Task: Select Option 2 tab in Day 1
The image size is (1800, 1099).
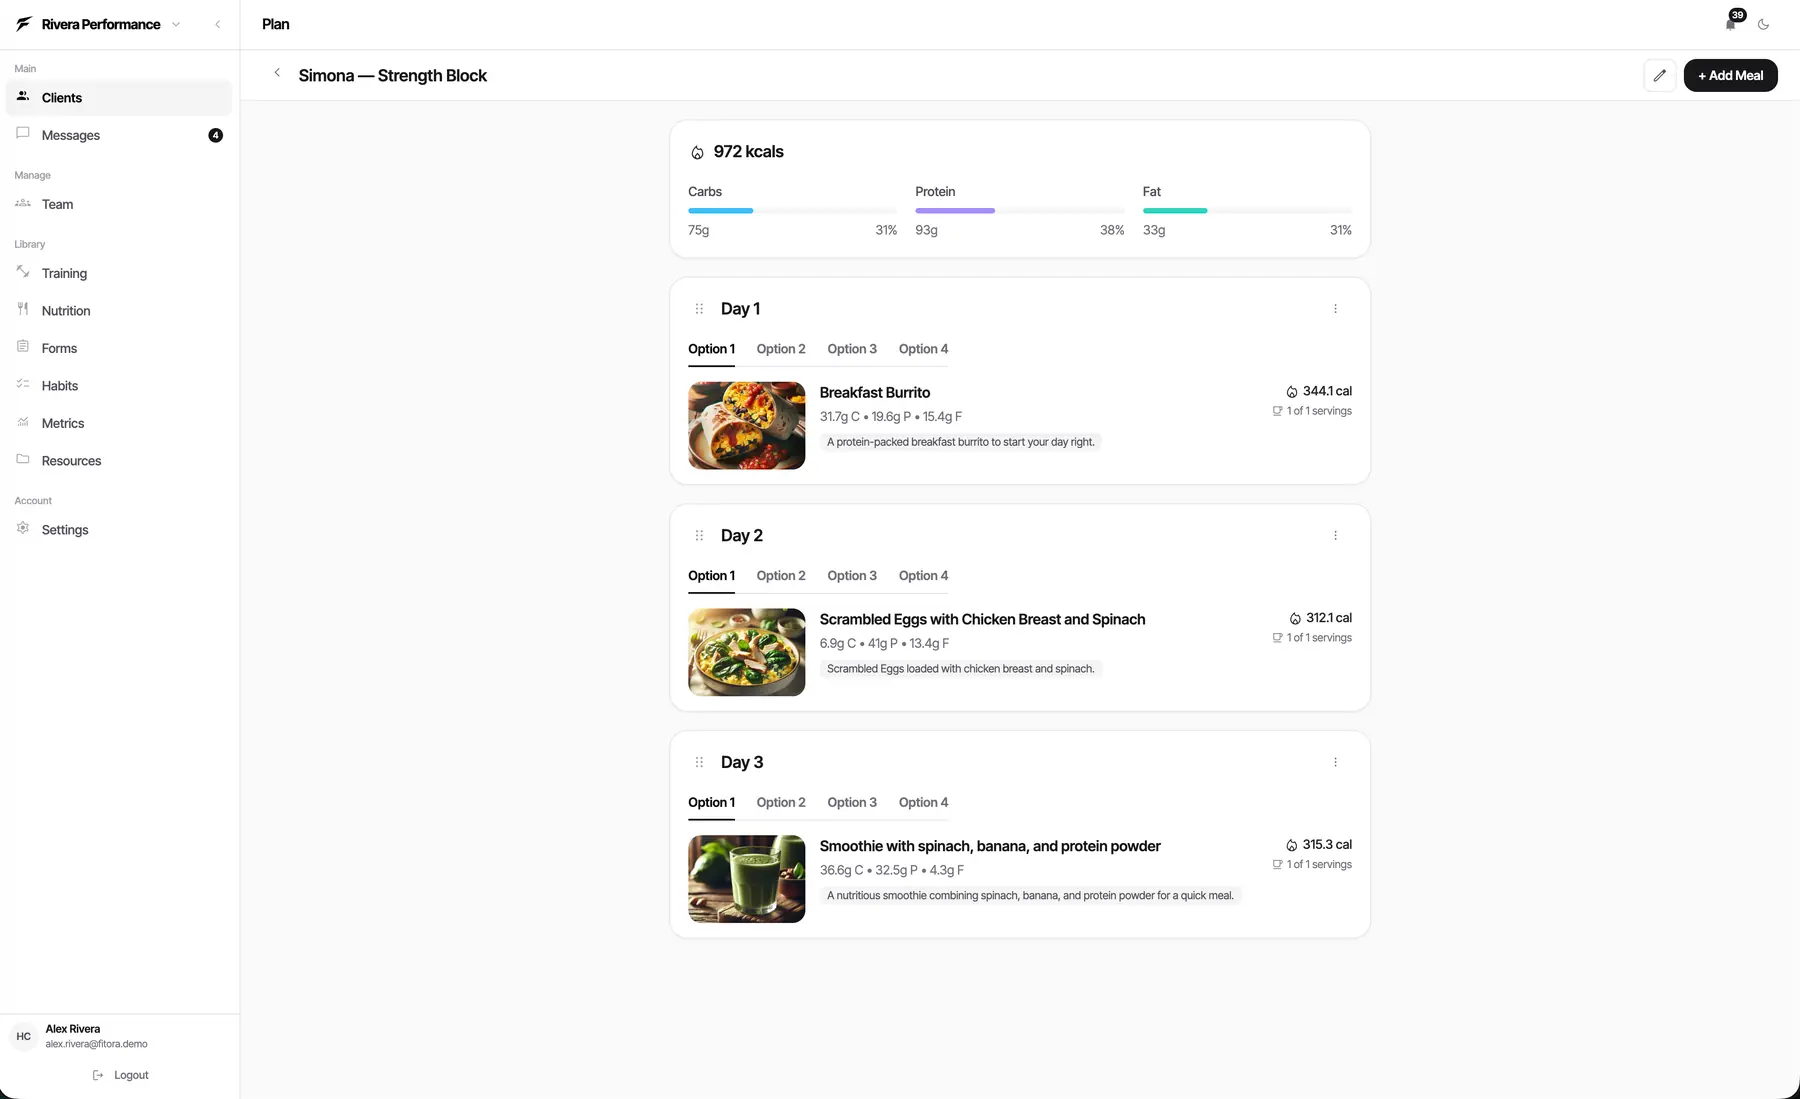Action: coord(781,349)
